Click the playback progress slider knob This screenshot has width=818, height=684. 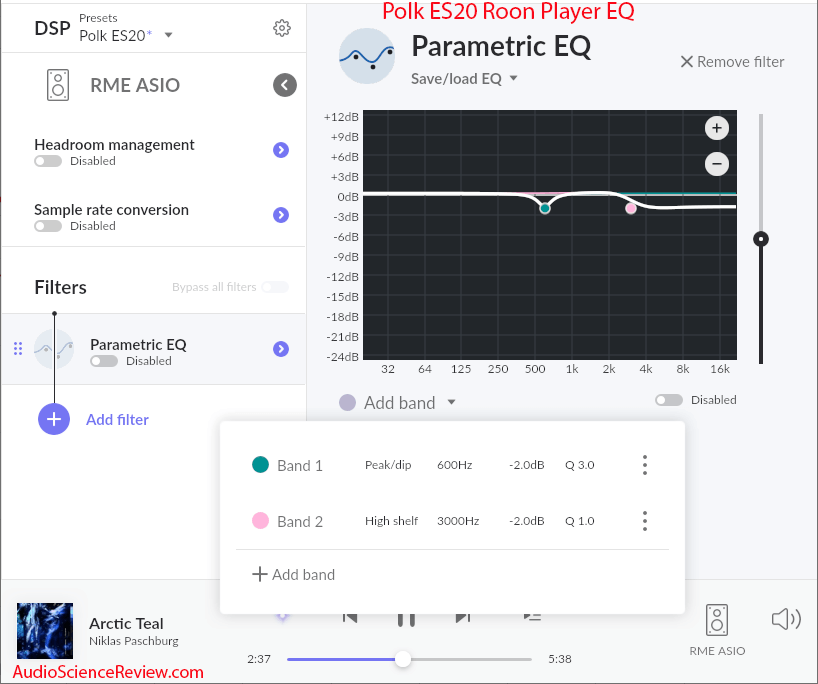click(403, 659)
